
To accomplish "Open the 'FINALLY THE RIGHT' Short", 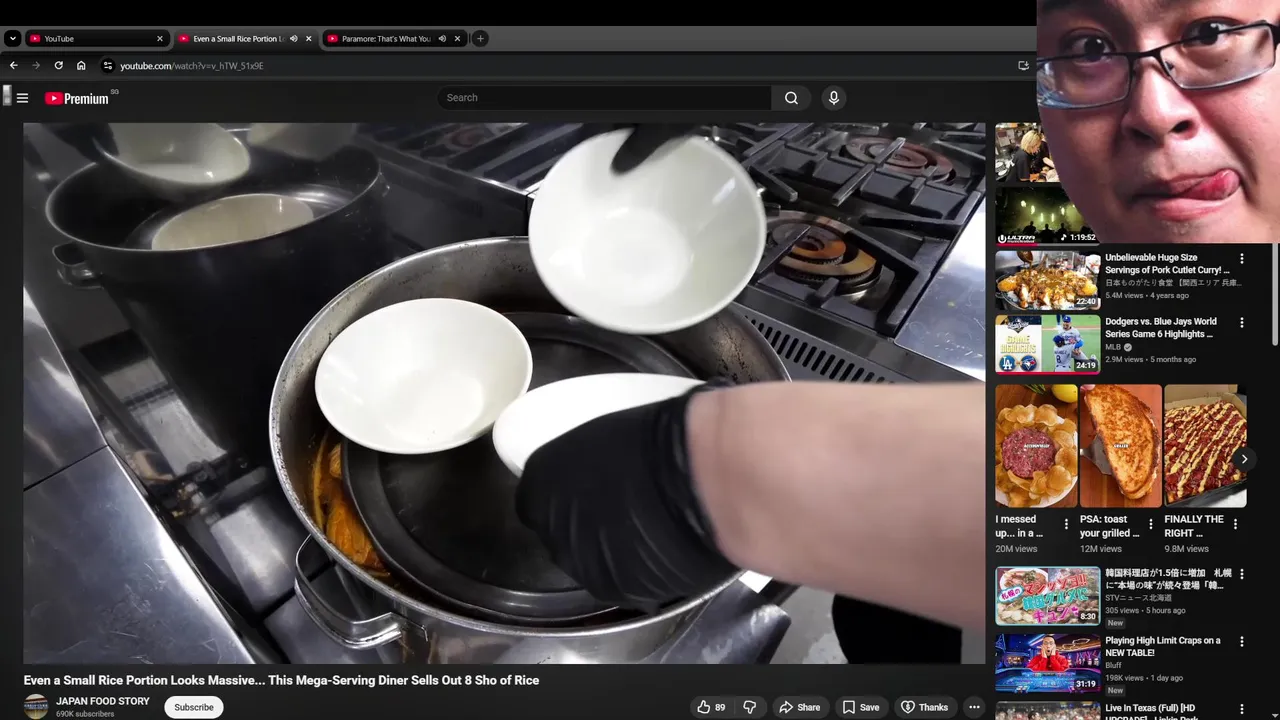I will (x=1205, y=446).
